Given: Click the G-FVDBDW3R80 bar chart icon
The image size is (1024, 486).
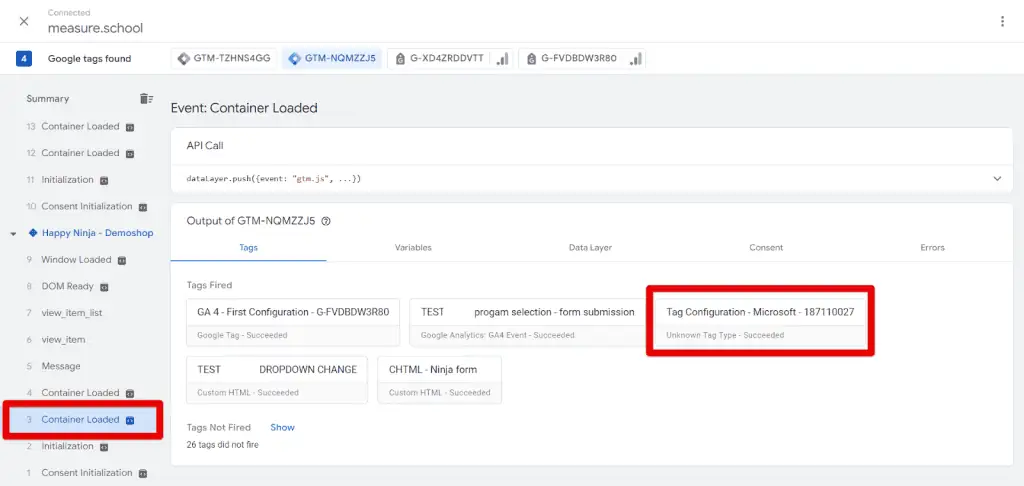Looking at the screenshot, I should click(635, 59).
